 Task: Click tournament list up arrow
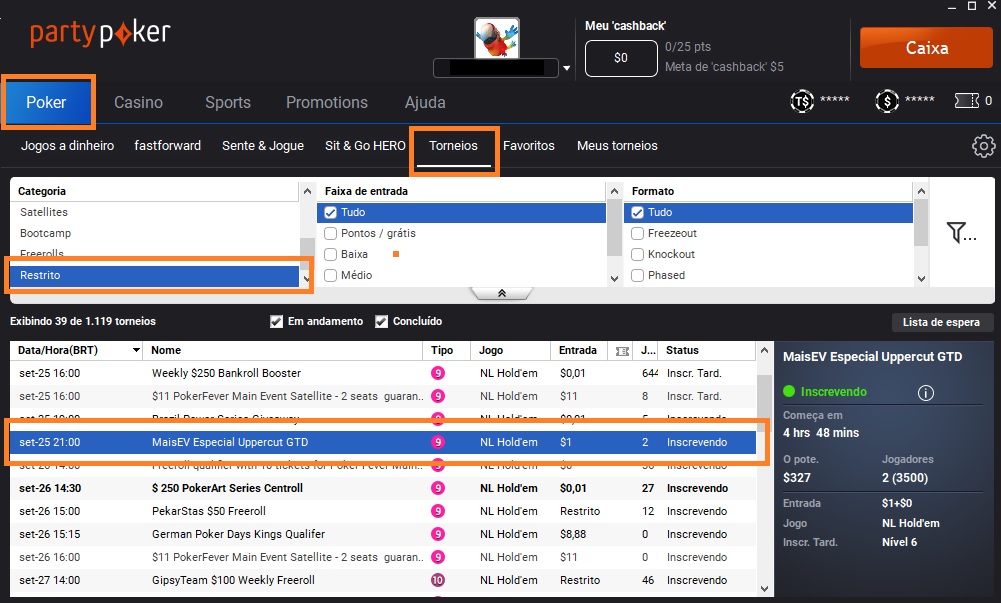[764, 350]
